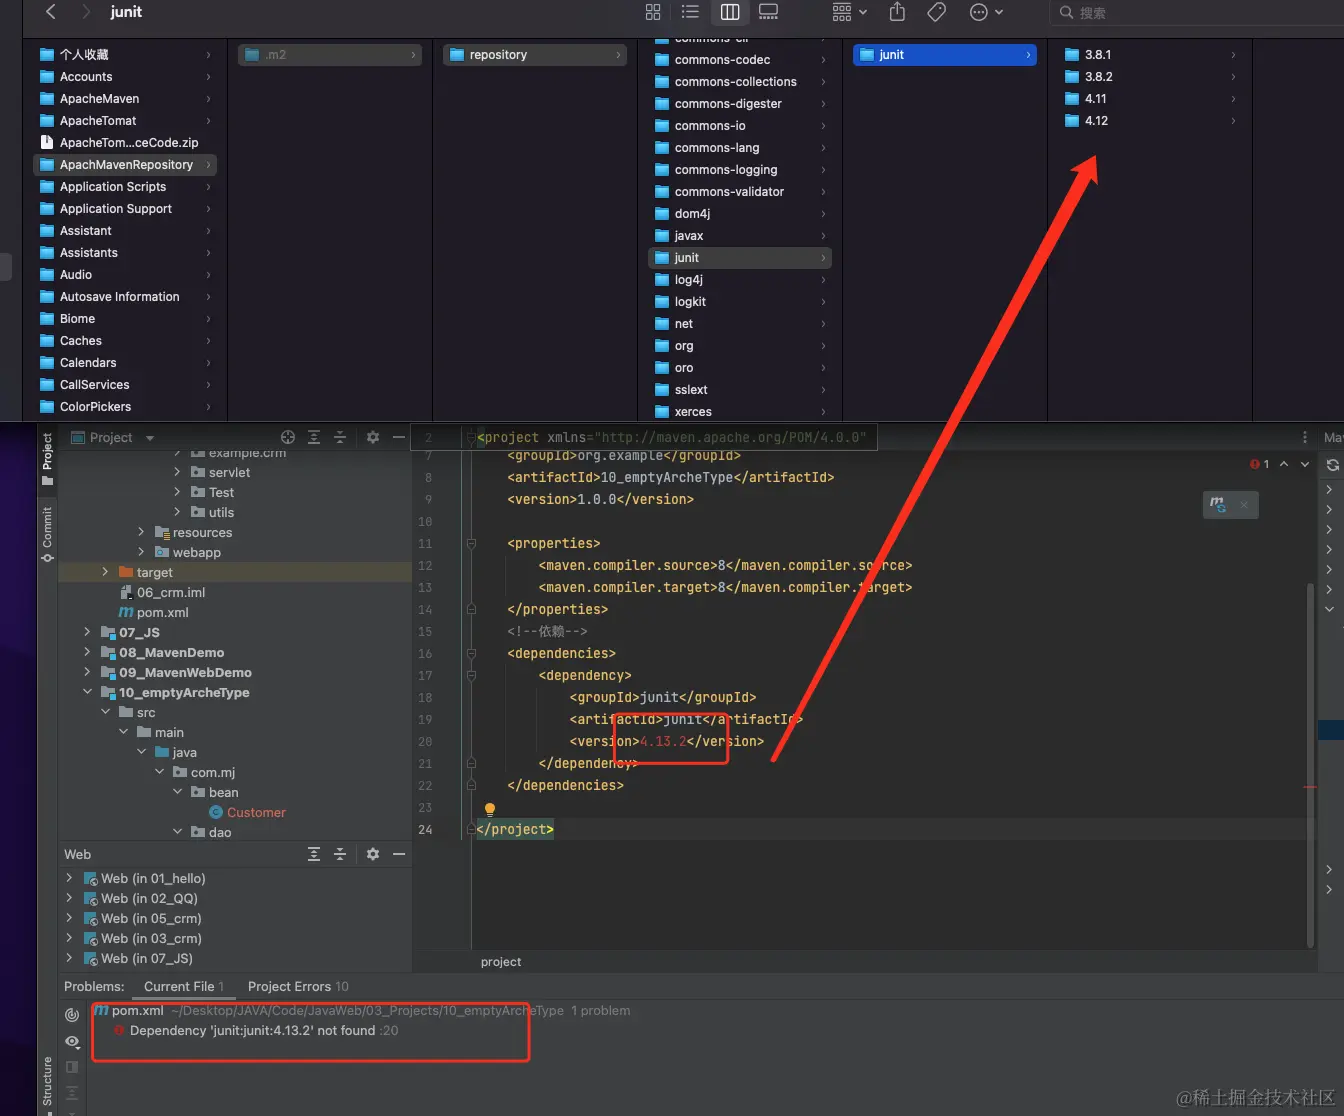Open pom.xml in the project tree
This screenshot has width=1344, height=1116.
point(154,613)
